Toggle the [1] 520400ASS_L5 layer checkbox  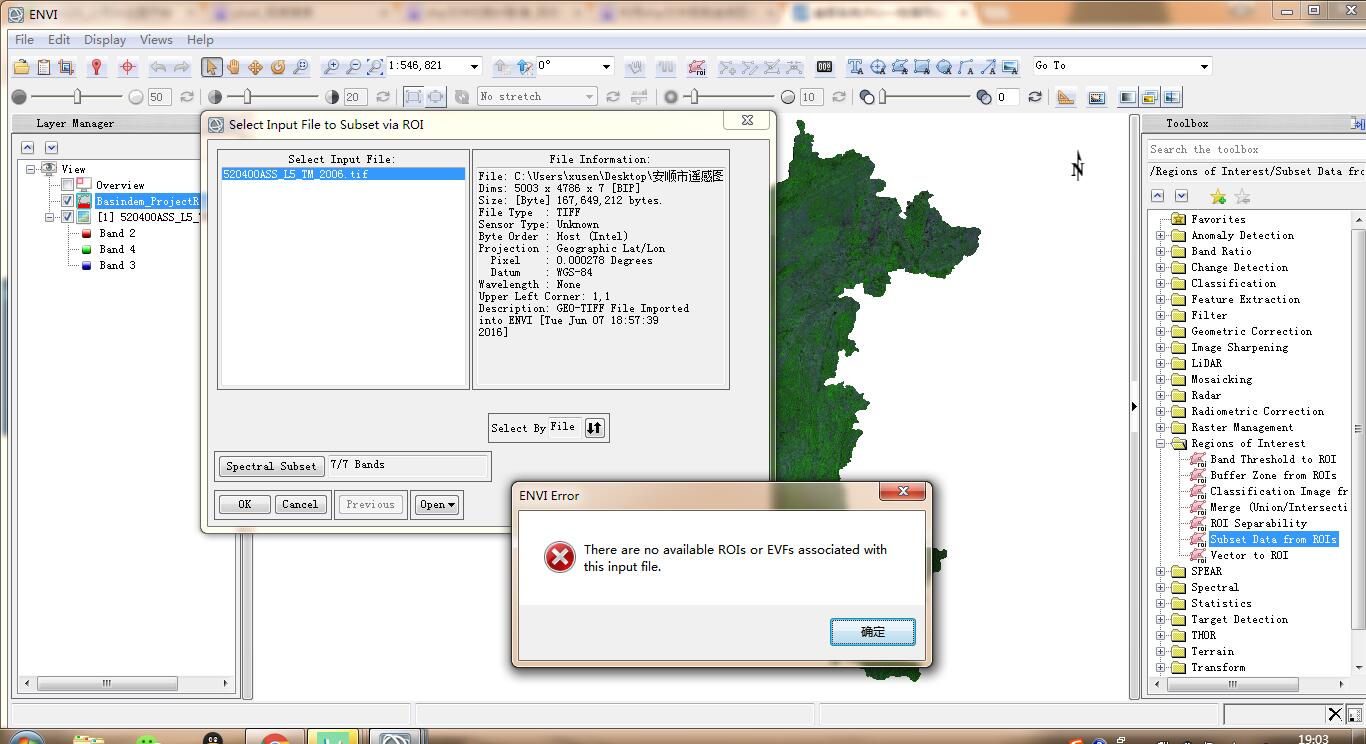(67, 217)
